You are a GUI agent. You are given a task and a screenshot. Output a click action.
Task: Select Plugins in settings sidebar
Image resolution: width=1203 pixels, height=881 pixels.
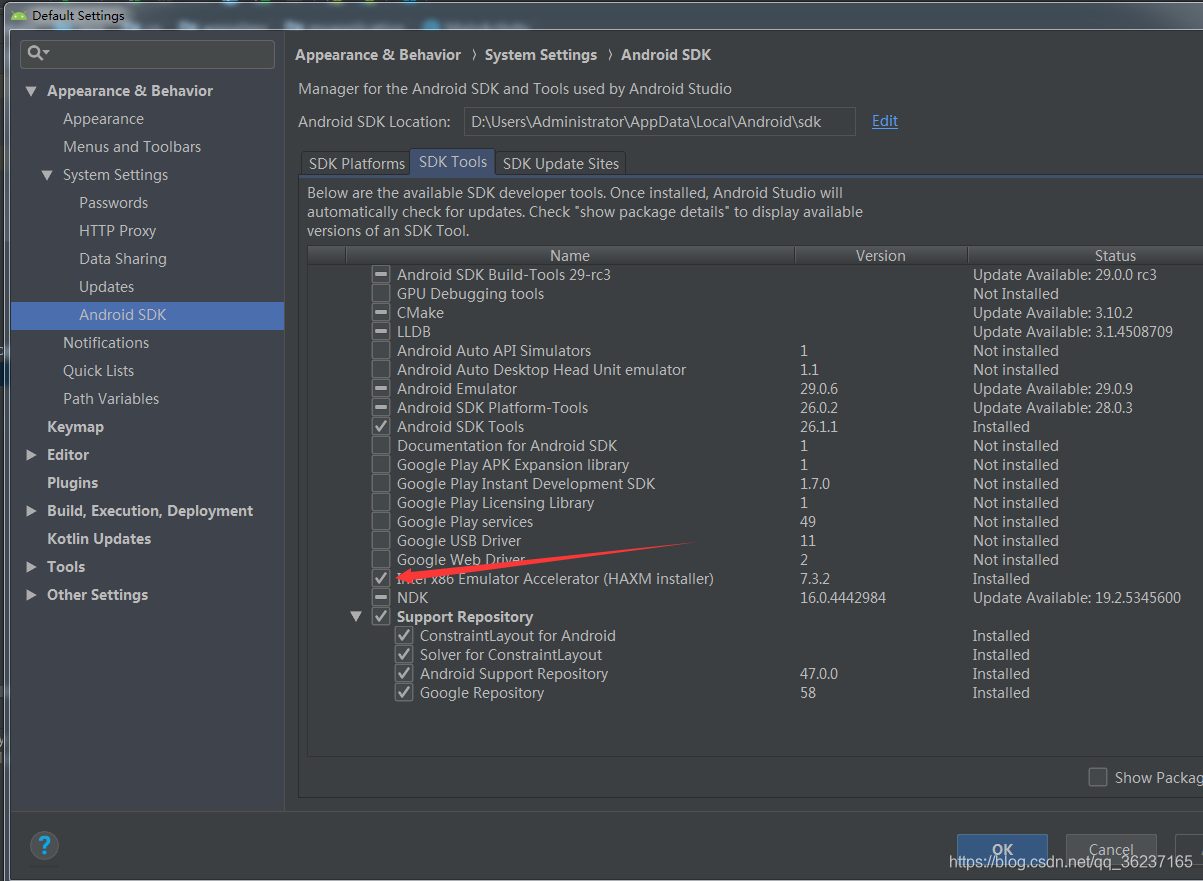coord(72,483)
